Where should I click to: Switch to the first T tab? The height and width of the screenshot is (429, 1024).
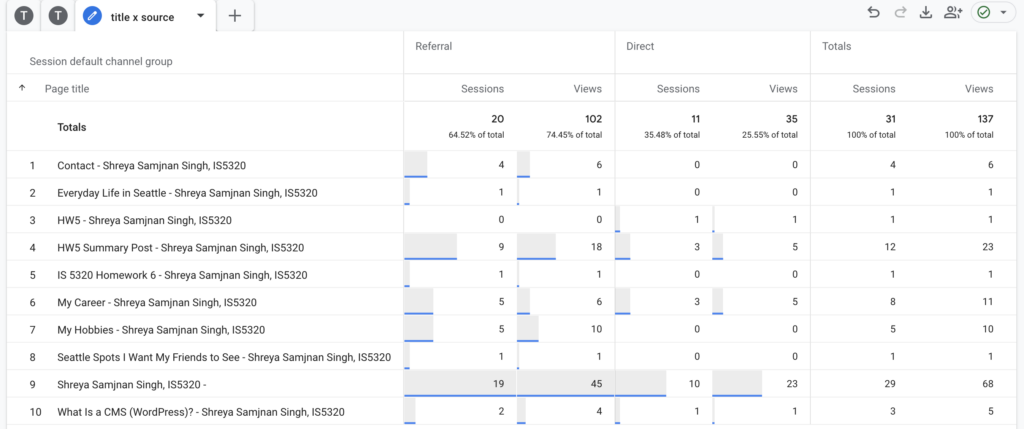(x=24, y=16)
